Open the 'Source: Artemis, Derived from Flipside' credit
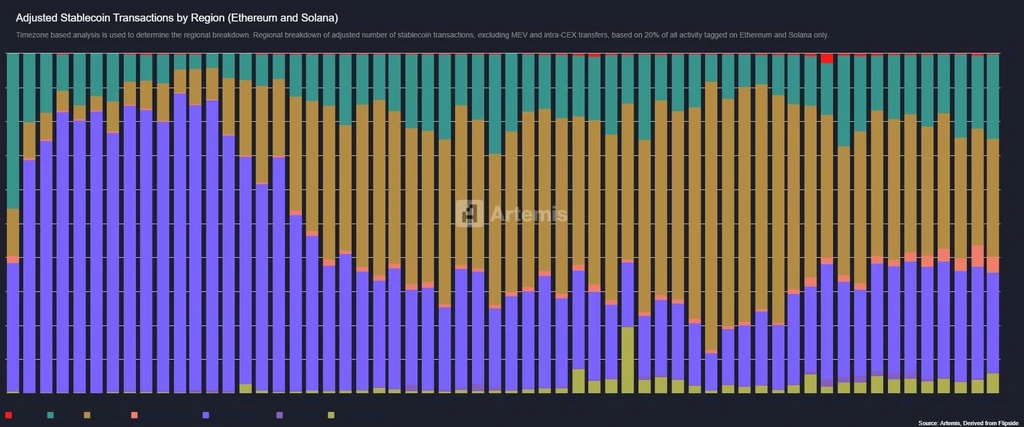The image size is (1024, 427). 969,423
